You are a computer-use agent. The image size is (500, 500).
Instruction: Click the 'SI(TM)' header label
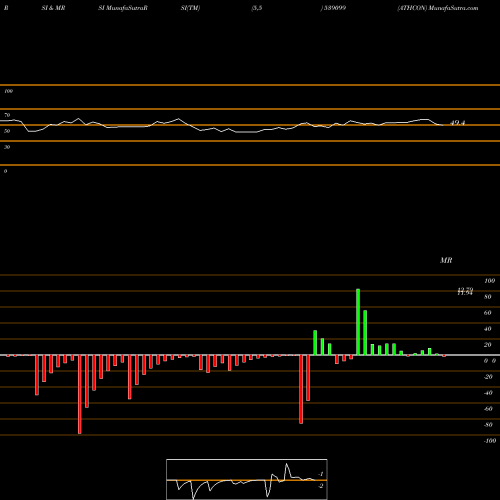pos(190,8)
